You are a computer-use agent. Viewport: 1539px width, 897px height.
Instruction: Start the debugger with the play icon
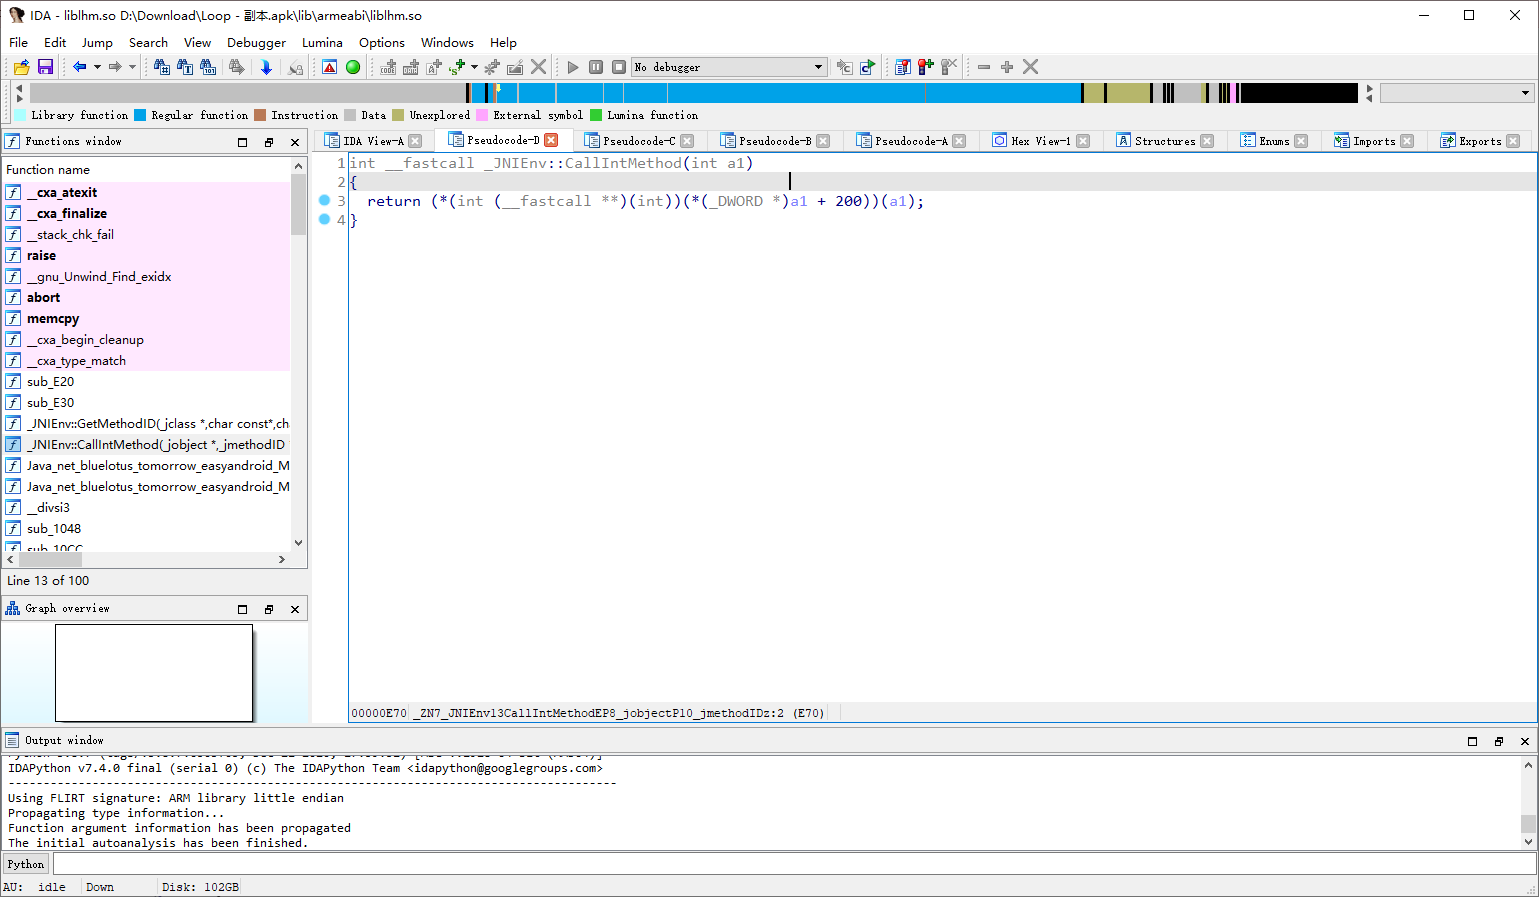coord(573,67)
